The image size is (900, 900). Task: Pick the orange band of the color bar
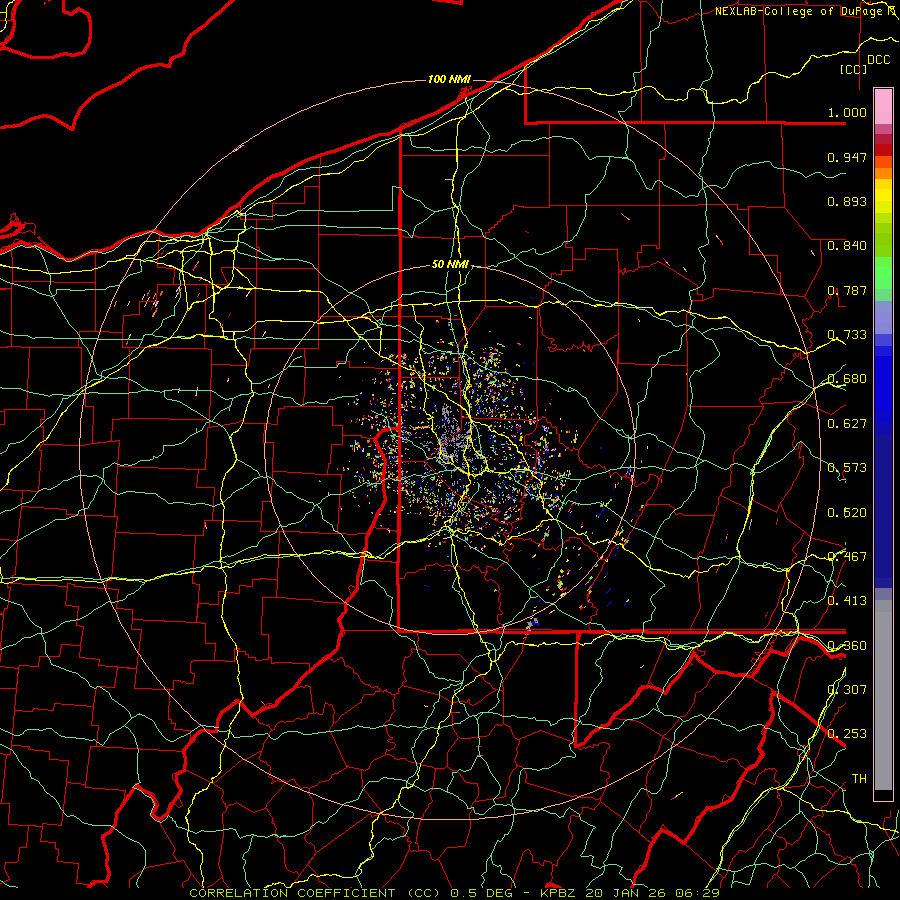(883, 173)
